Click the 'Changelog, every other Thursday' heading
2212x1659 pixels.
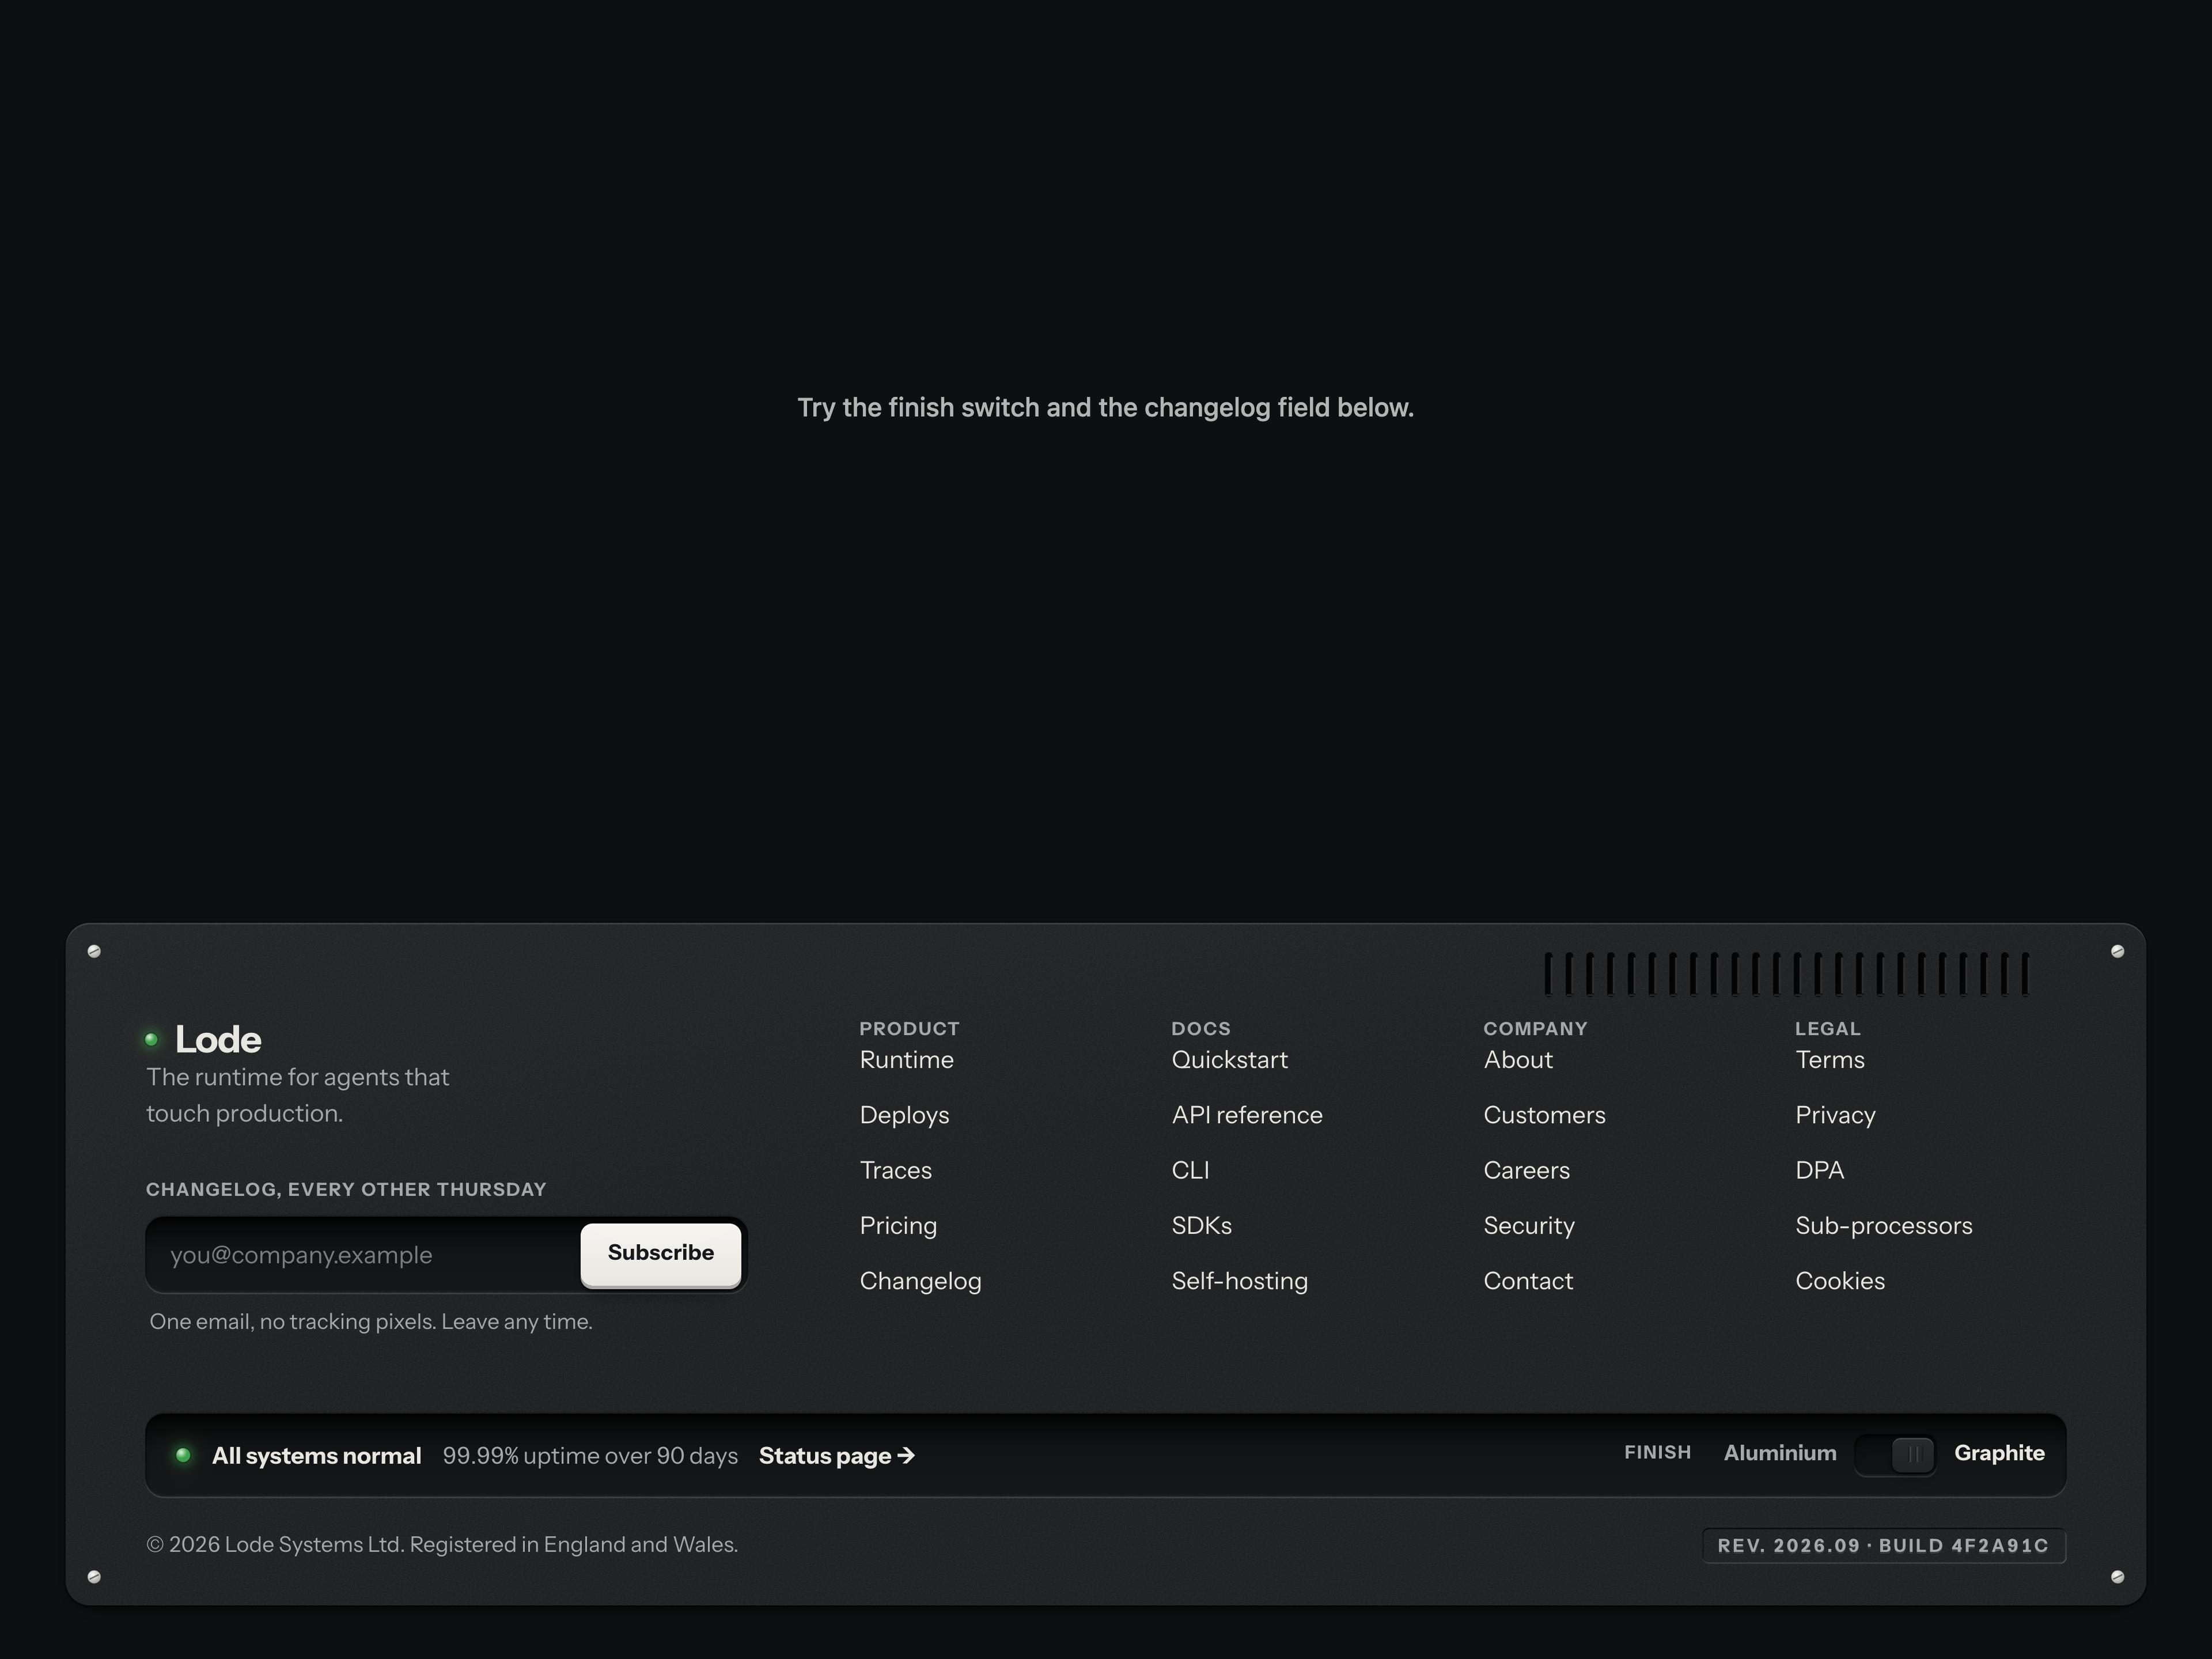tap(346, 1189)
